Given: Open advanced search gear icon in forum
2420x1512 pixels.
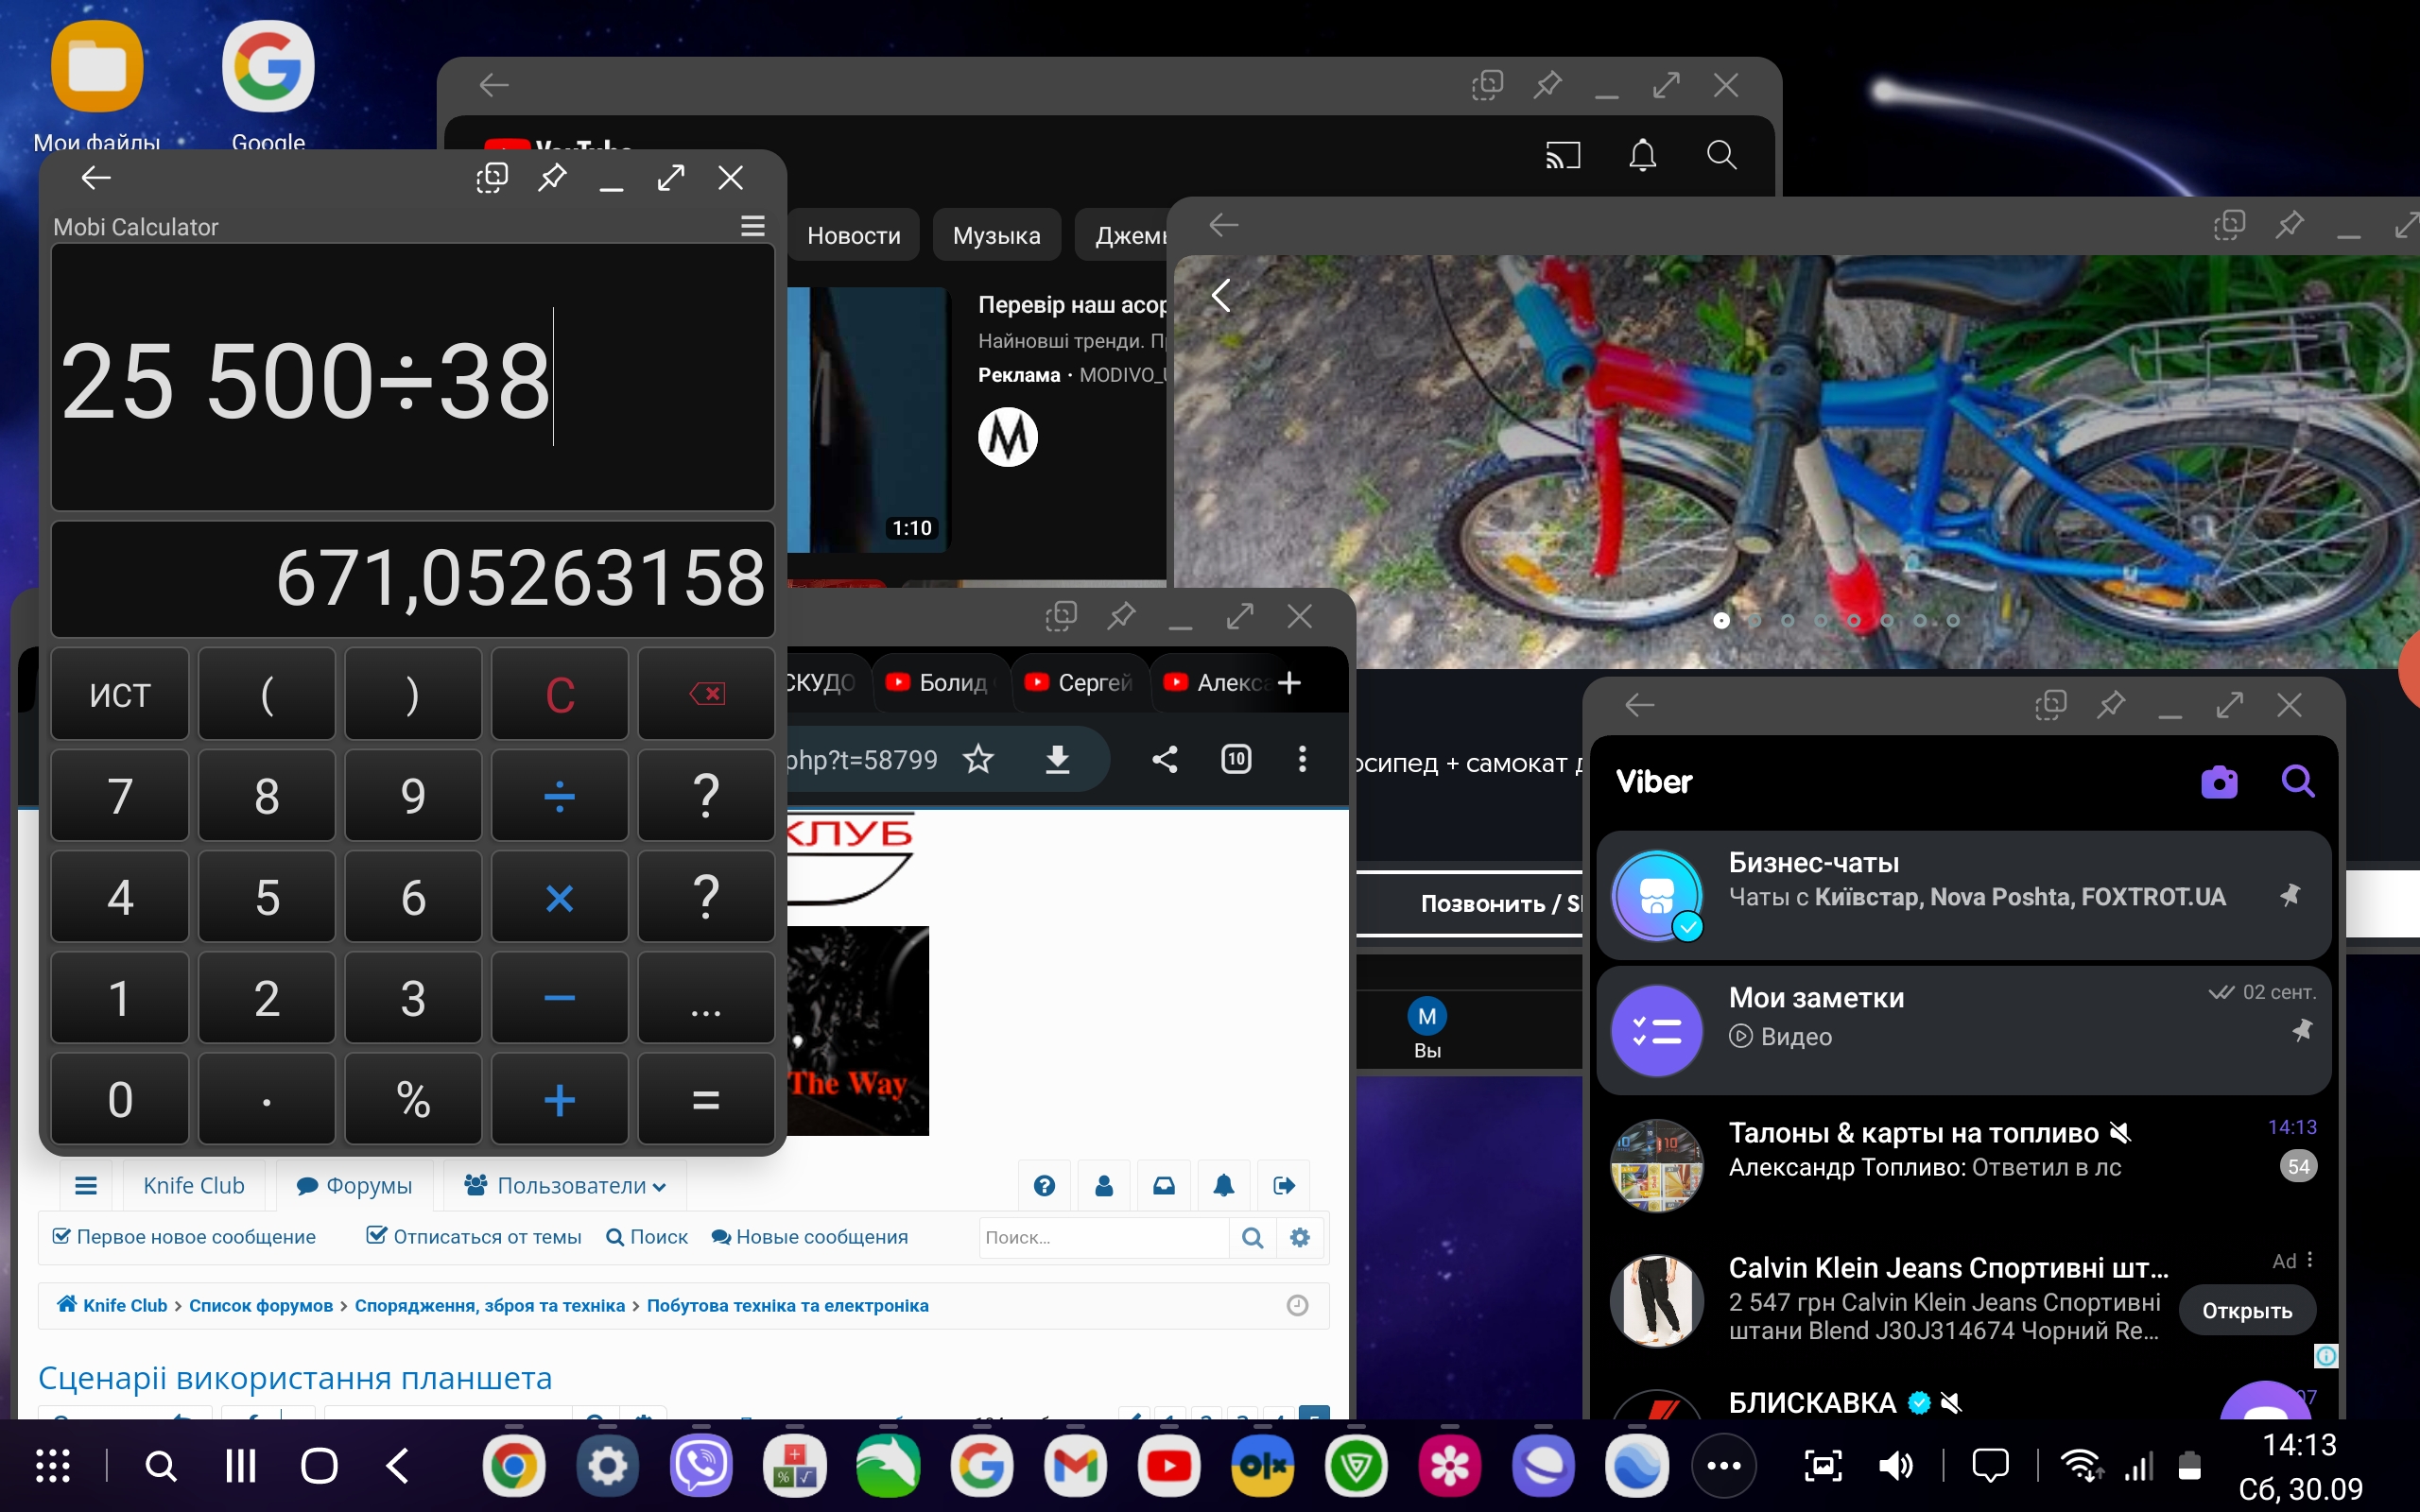Looking at the screenshot, I should 1299,1237.
